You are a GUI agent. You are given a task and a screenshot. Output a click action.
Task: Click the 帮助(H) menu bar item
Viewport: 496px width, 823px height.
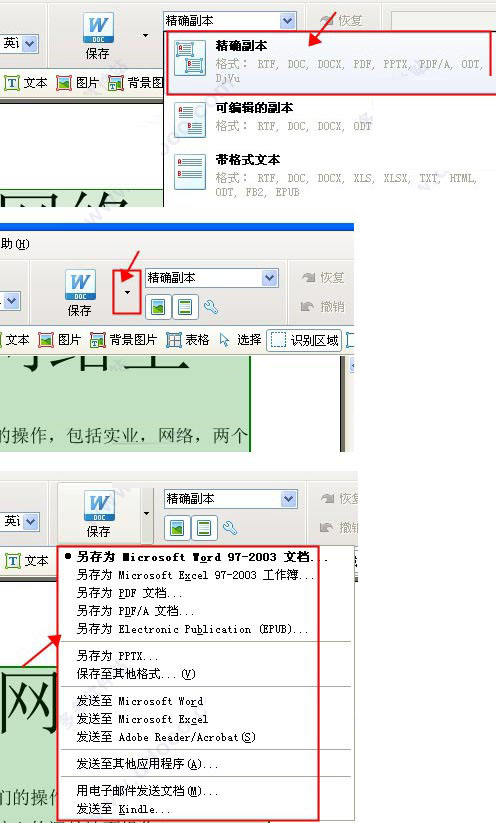point(15,244)
